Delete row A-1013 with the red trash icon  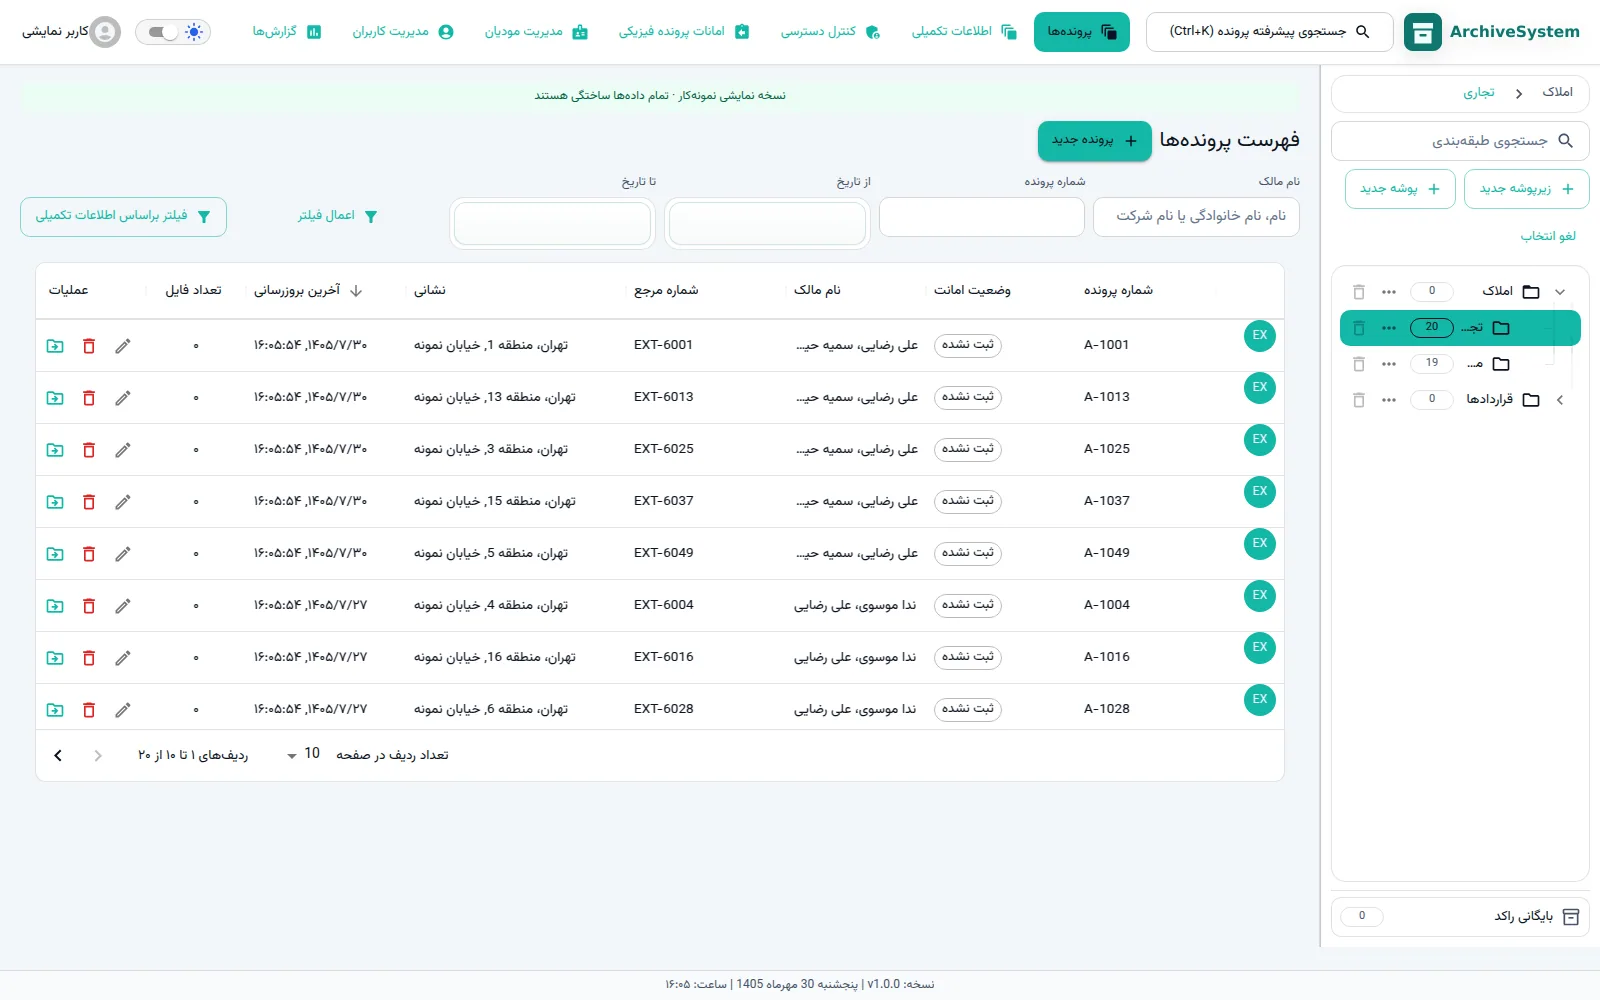click(89, 398)
